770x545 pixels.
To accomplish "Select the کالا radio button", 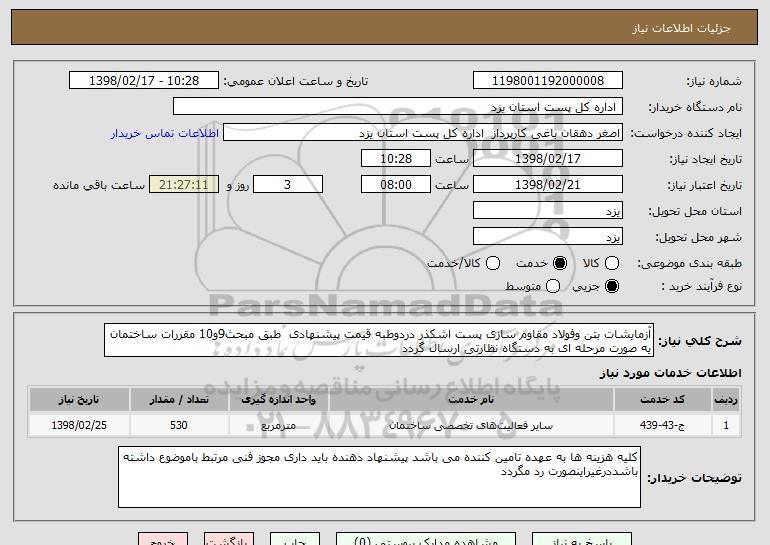I will point(612,263).
